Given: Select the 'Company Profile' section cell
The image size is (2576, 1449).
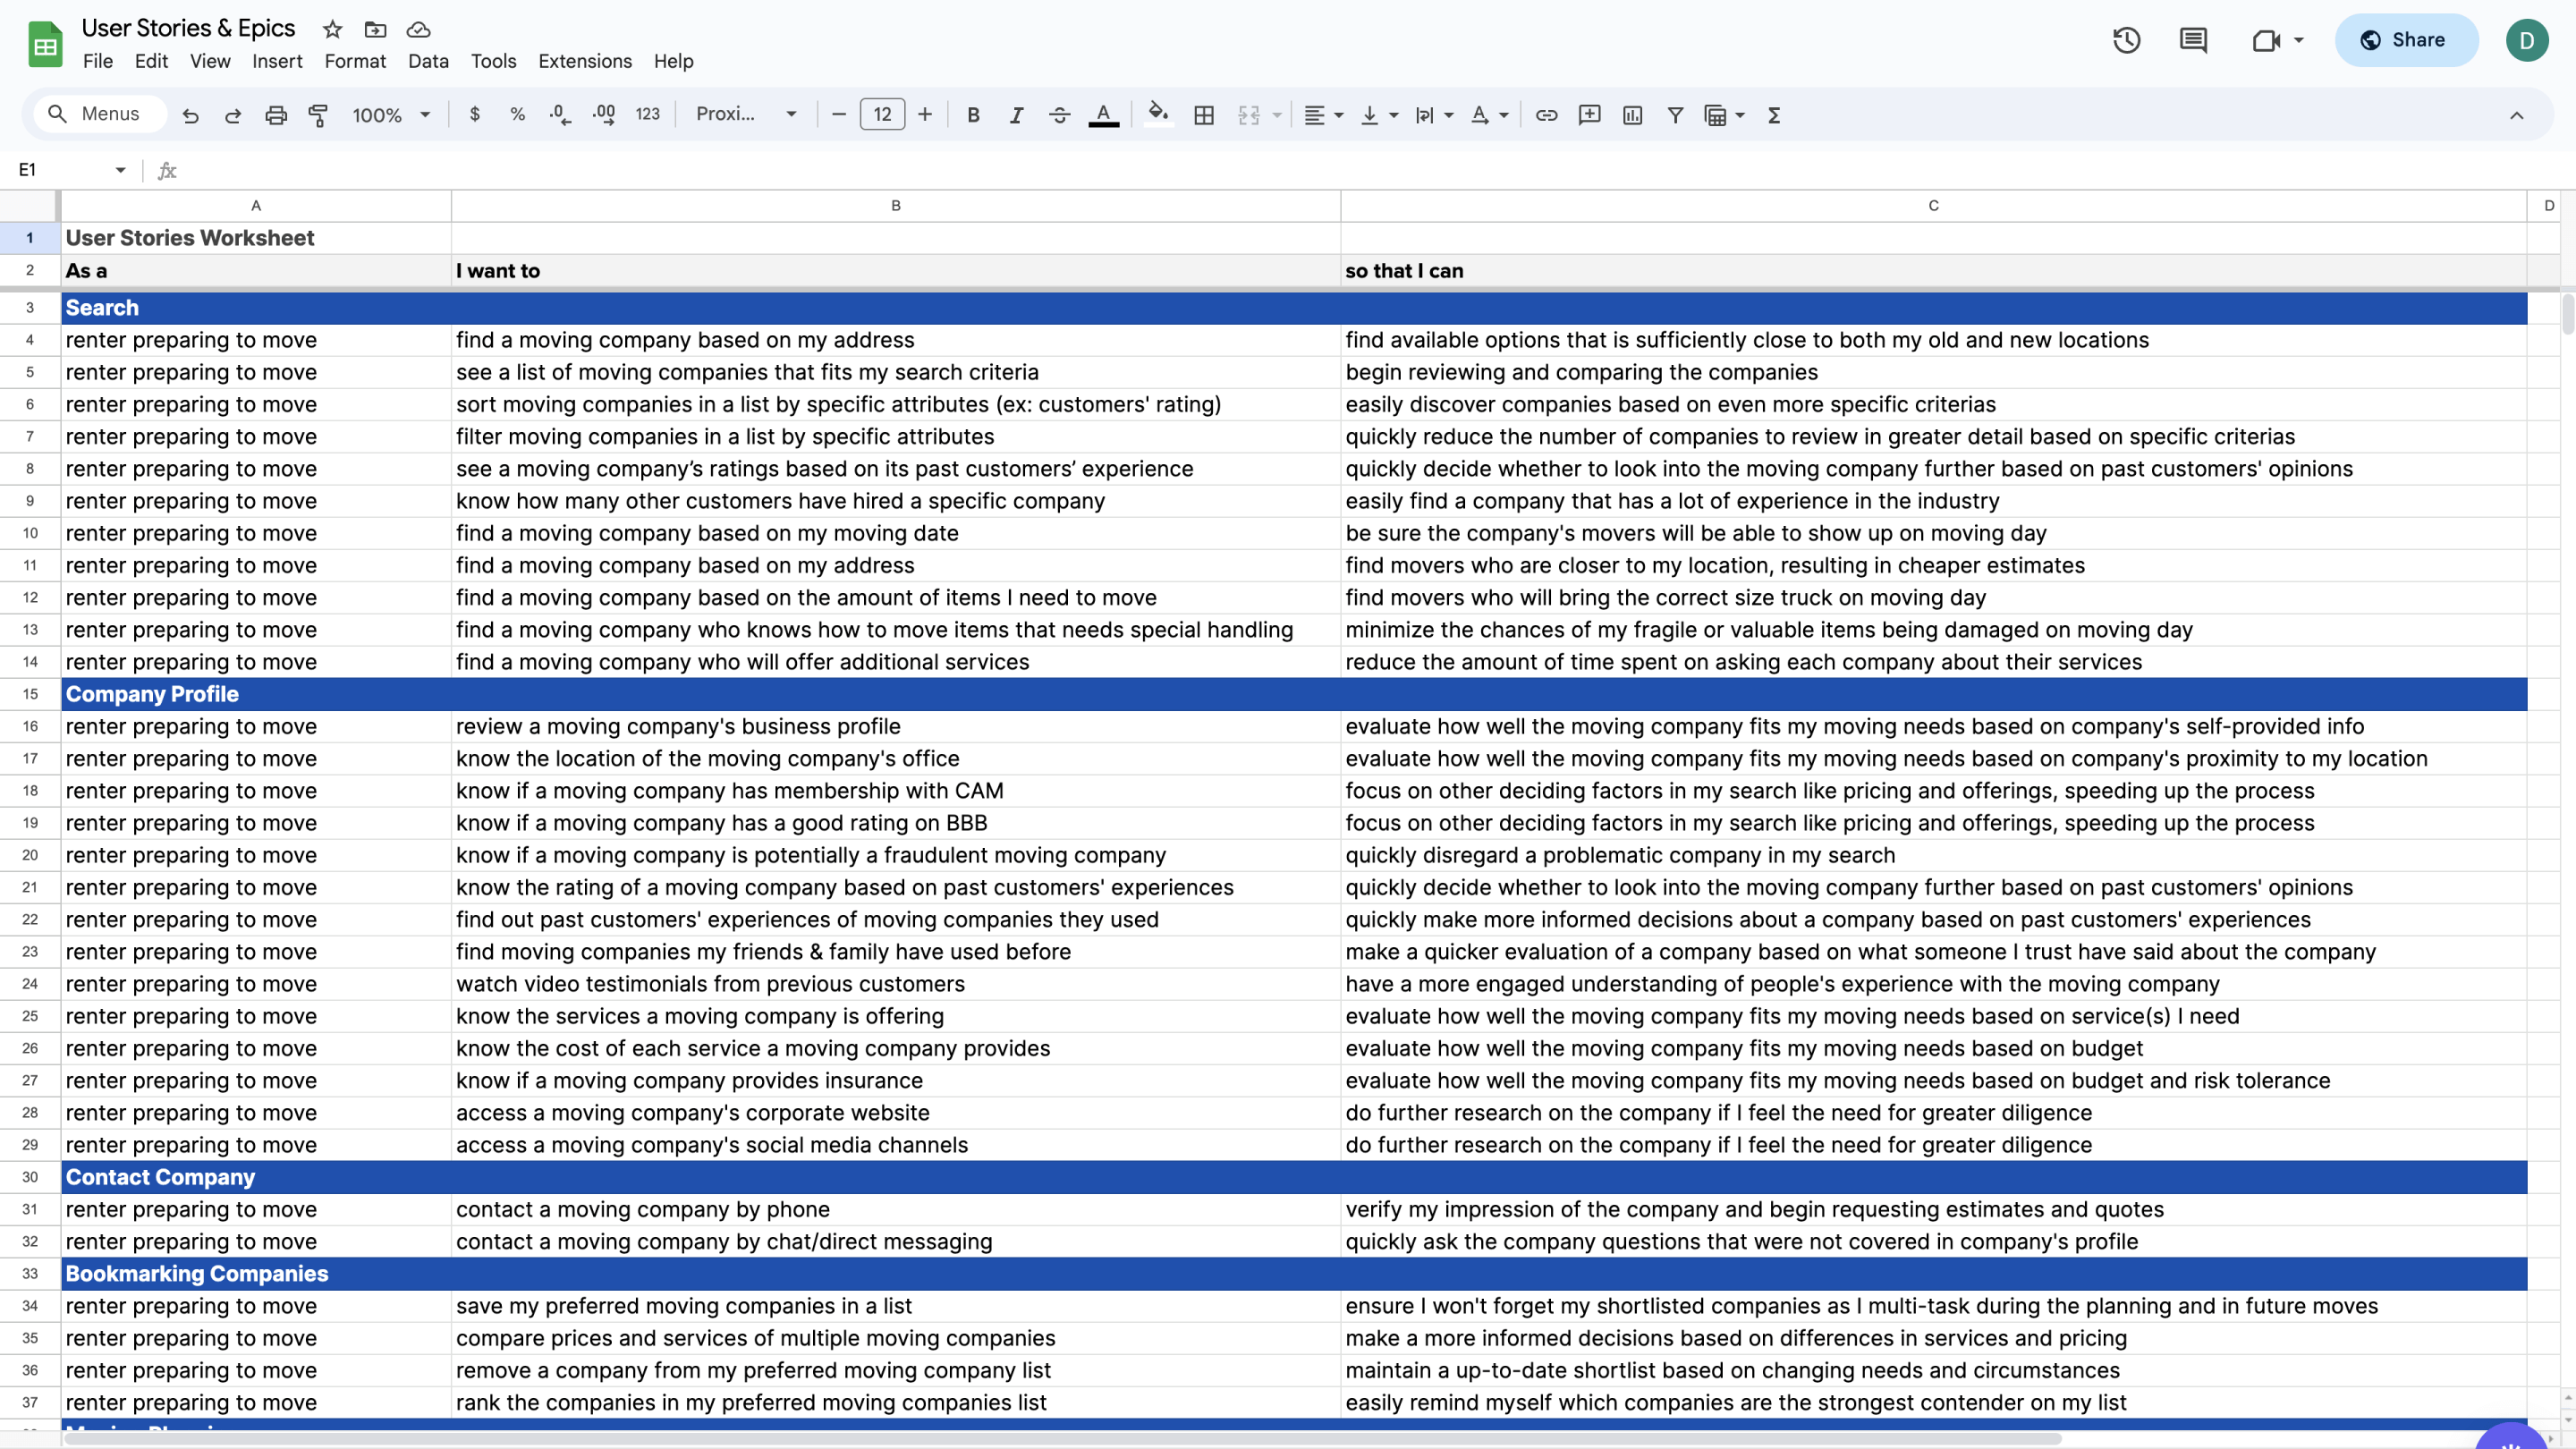Looking at the screenshot, I should pyautogui.click(x=256, y=694).
